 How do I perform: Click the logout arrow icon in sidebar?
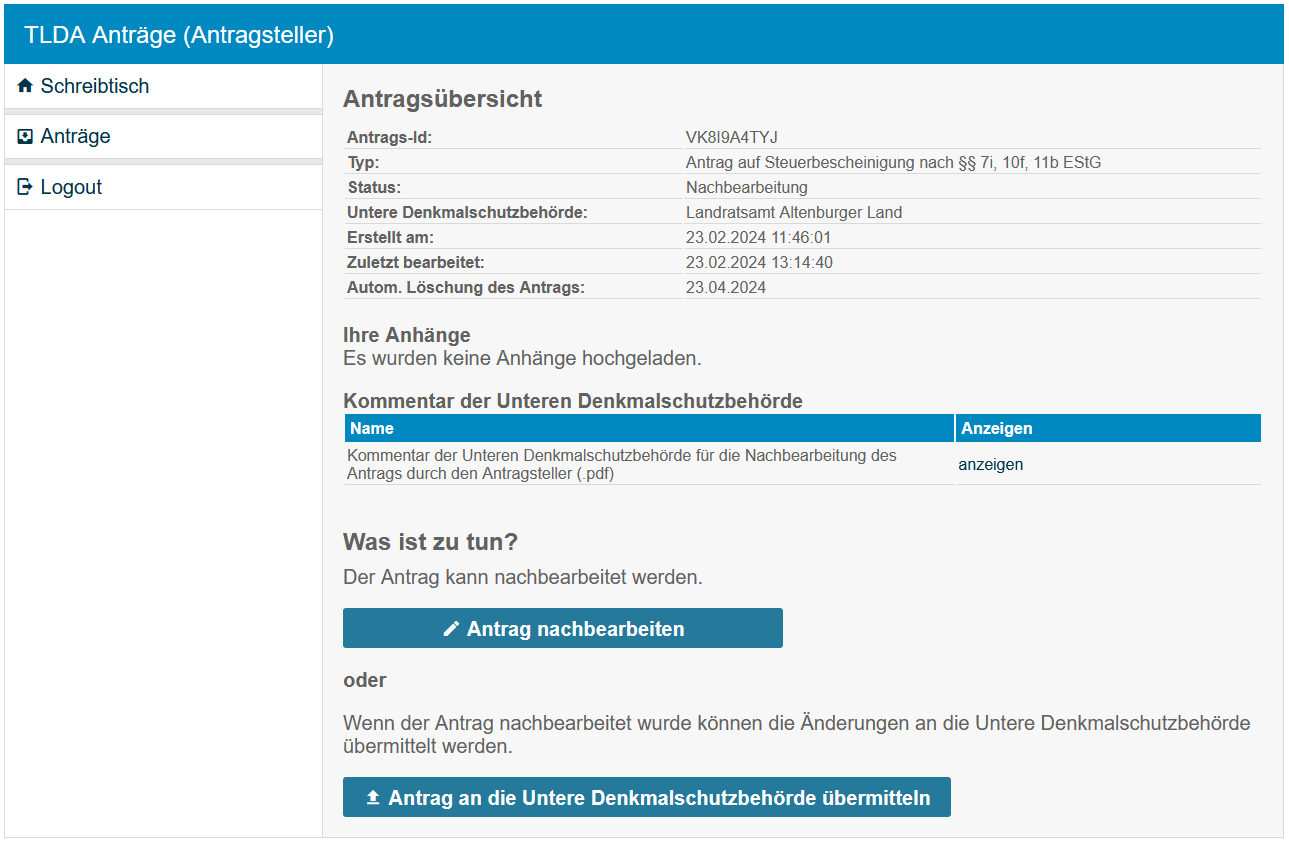25,187
